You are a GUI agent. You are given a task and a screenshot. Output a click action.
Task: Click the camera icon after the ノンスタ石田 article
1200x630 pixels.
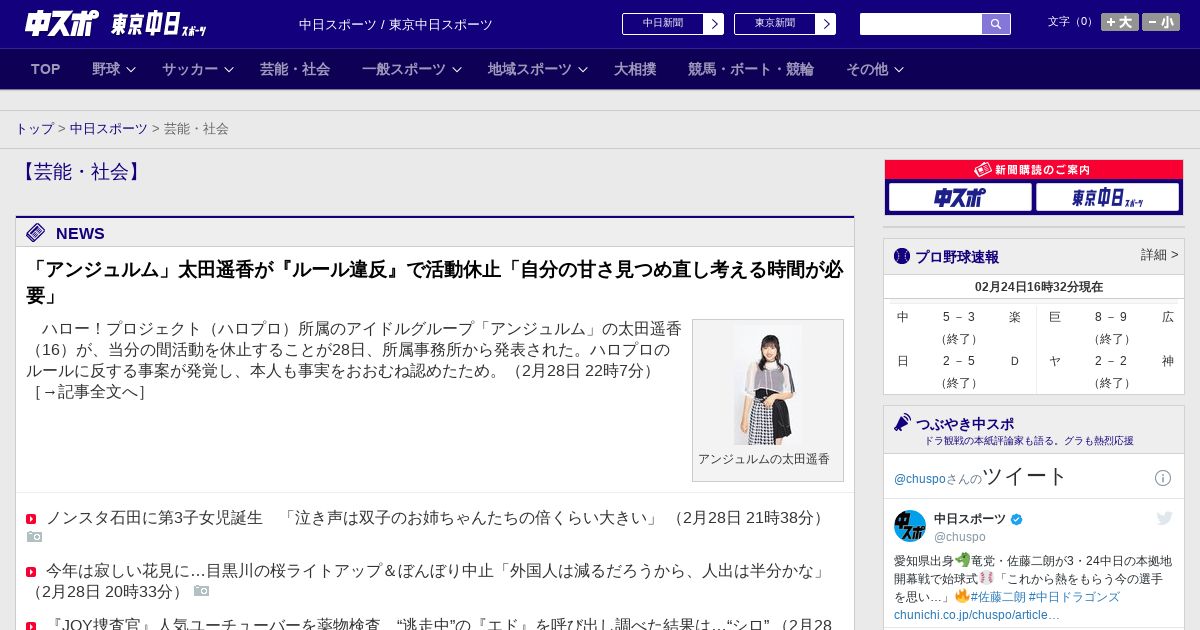pyautogui.click(x=35, y=537)
